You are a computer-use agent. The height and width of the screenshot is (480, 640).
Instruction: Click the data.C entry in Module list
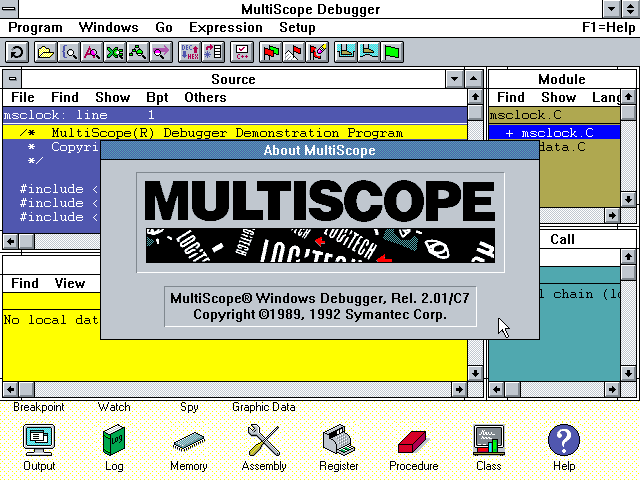tap(562, 147)
